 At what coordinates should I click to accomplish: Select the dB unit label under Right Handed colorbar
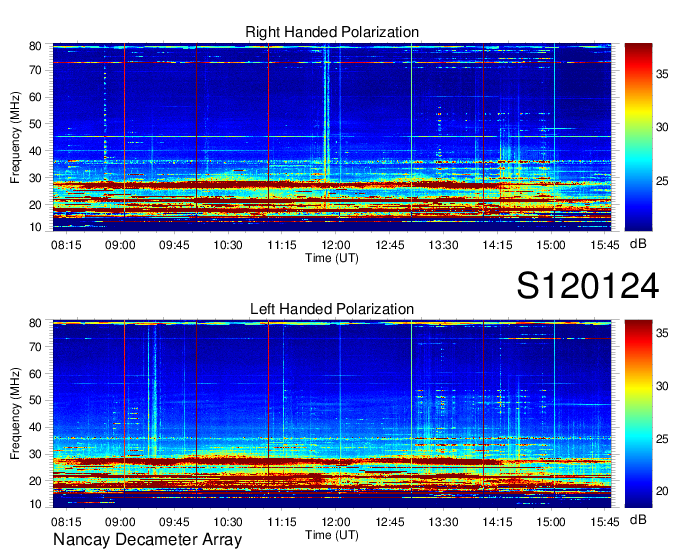tap(638, 244)
